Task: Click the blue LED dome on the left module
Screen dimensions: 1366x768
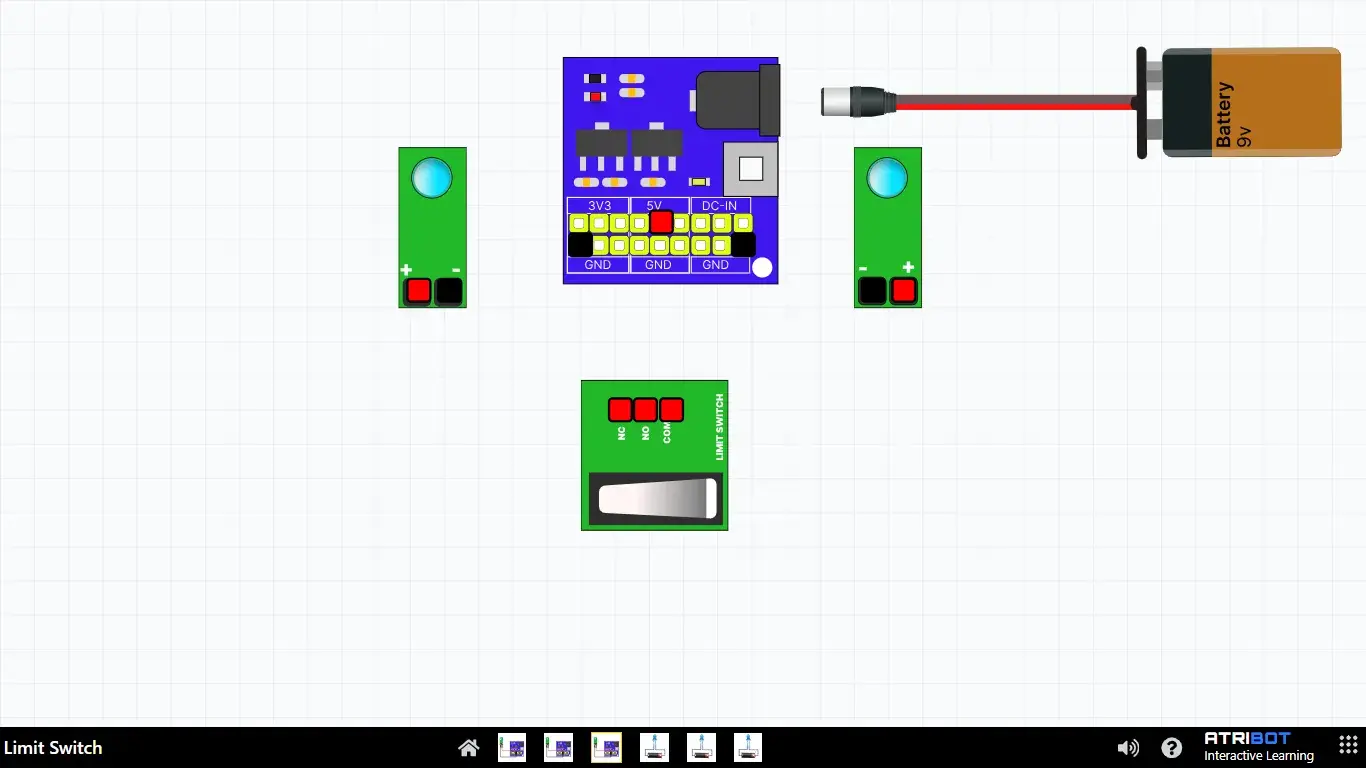Action: coord(432,179)
